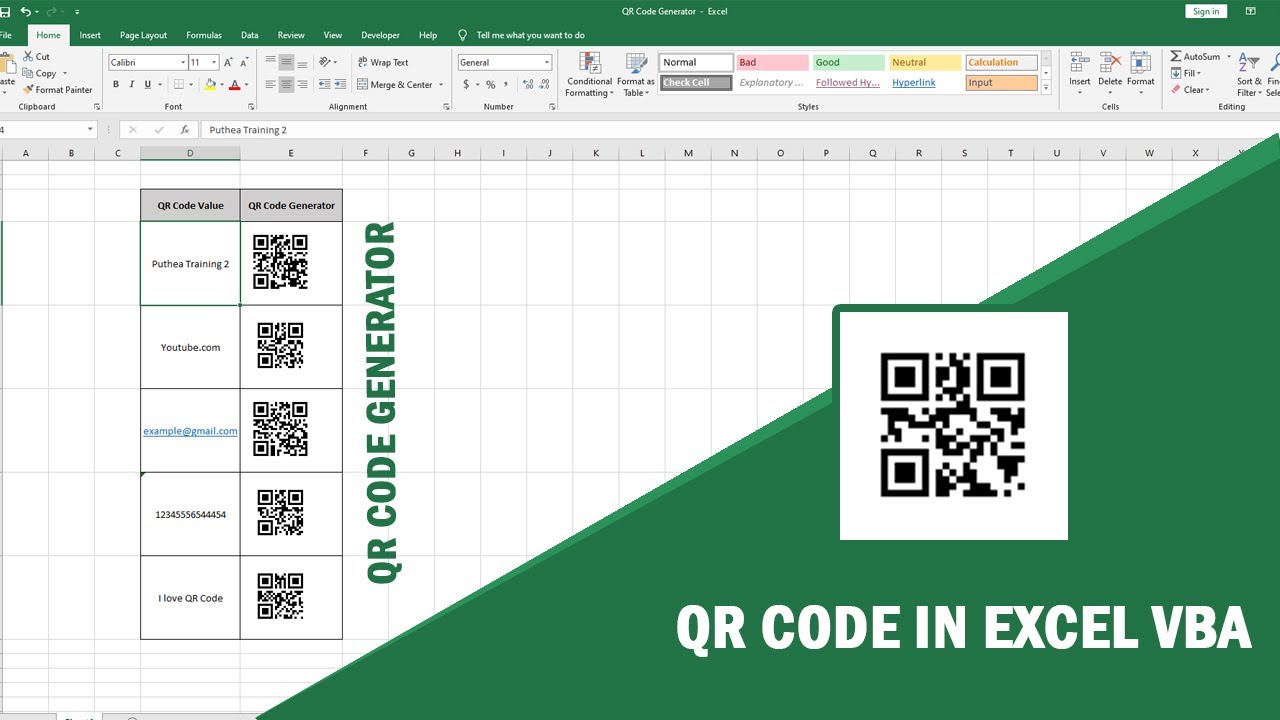Image resolution: width=1280 pixels, height=720 pixels.
Task: Open the Fill Color dropdown arrow
Action: (222, 85)
